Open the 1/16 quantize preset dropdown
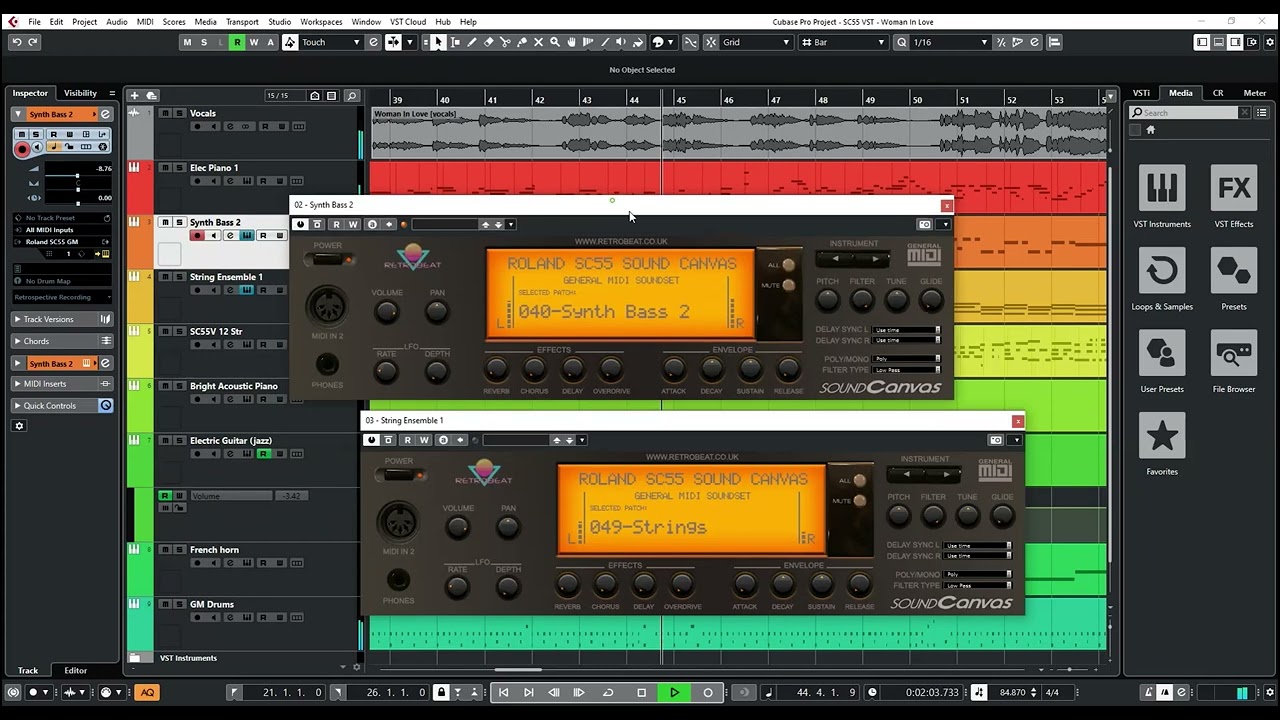This screenshot has width=1280, height=720. pos(950,42)
